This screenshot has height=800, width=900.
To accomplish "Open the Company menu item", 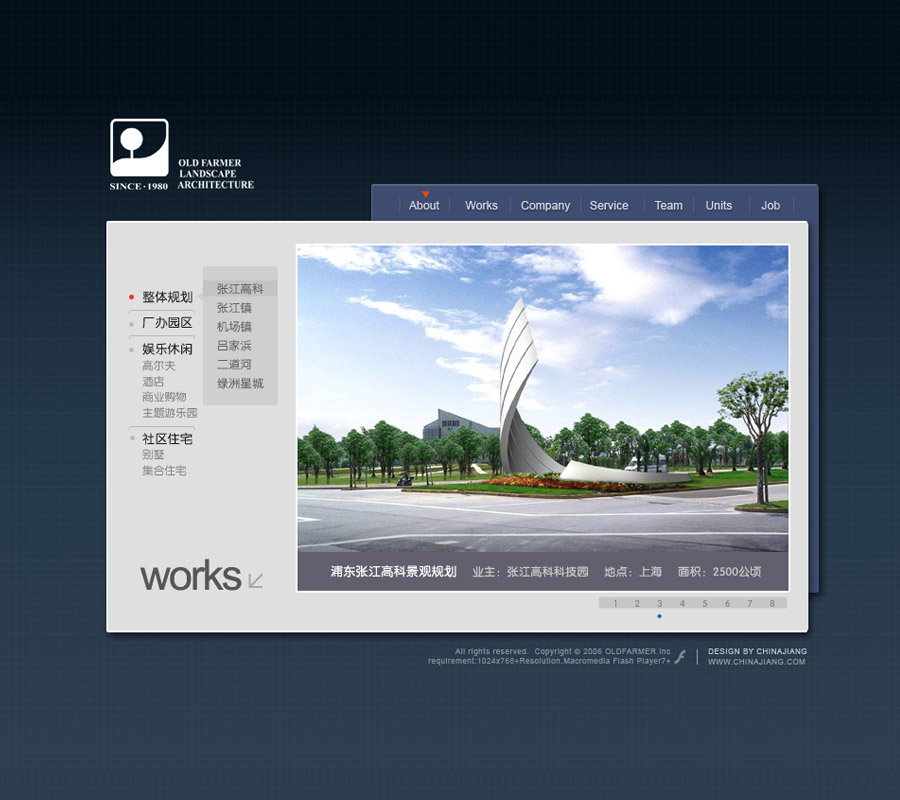I will tap(545, 205).
